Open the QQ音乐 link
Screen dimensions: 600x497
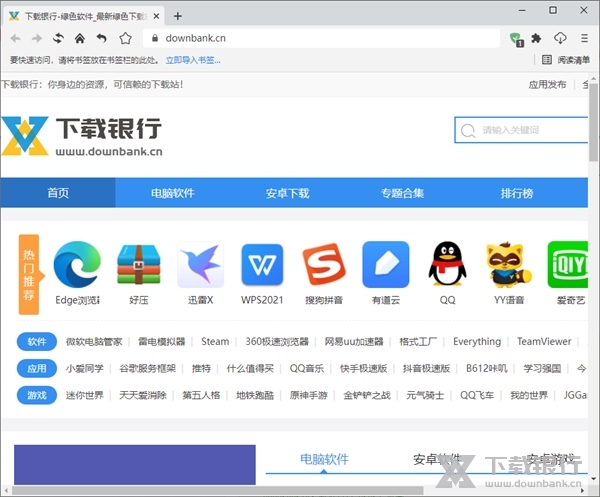point(307,368)
